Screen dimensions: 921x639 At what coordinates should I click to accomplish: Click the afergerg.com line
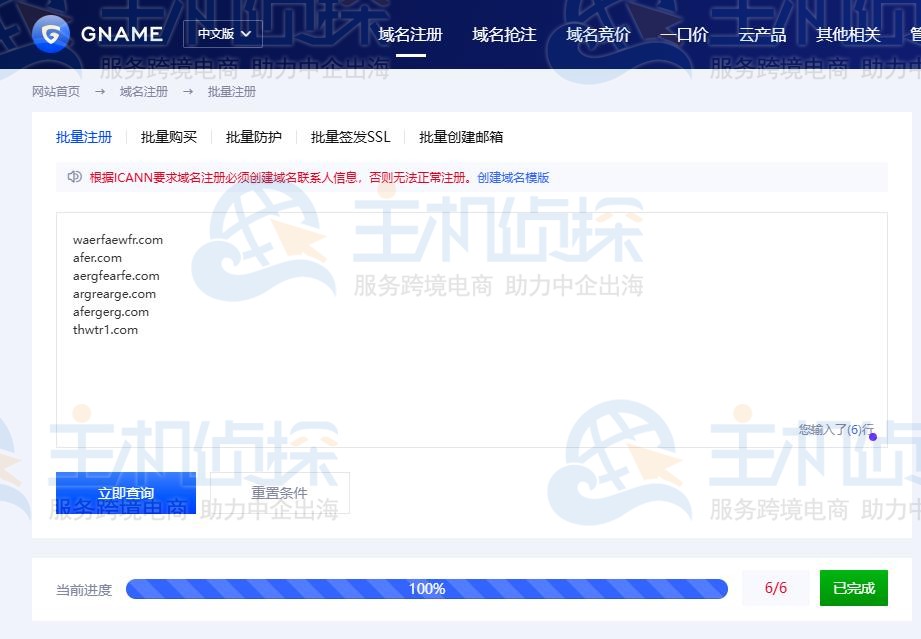tap(111, 312)
